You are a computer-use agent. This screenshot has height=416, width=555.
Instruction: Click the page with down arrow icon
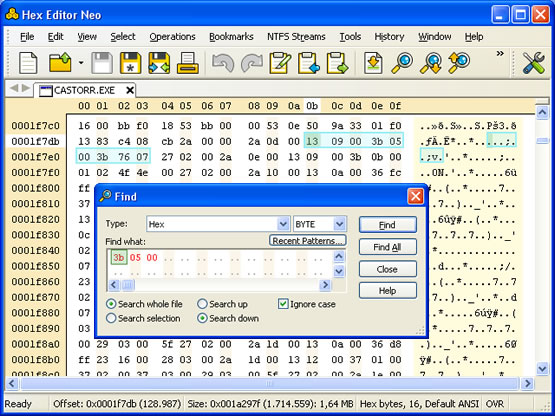pos(373,63)
